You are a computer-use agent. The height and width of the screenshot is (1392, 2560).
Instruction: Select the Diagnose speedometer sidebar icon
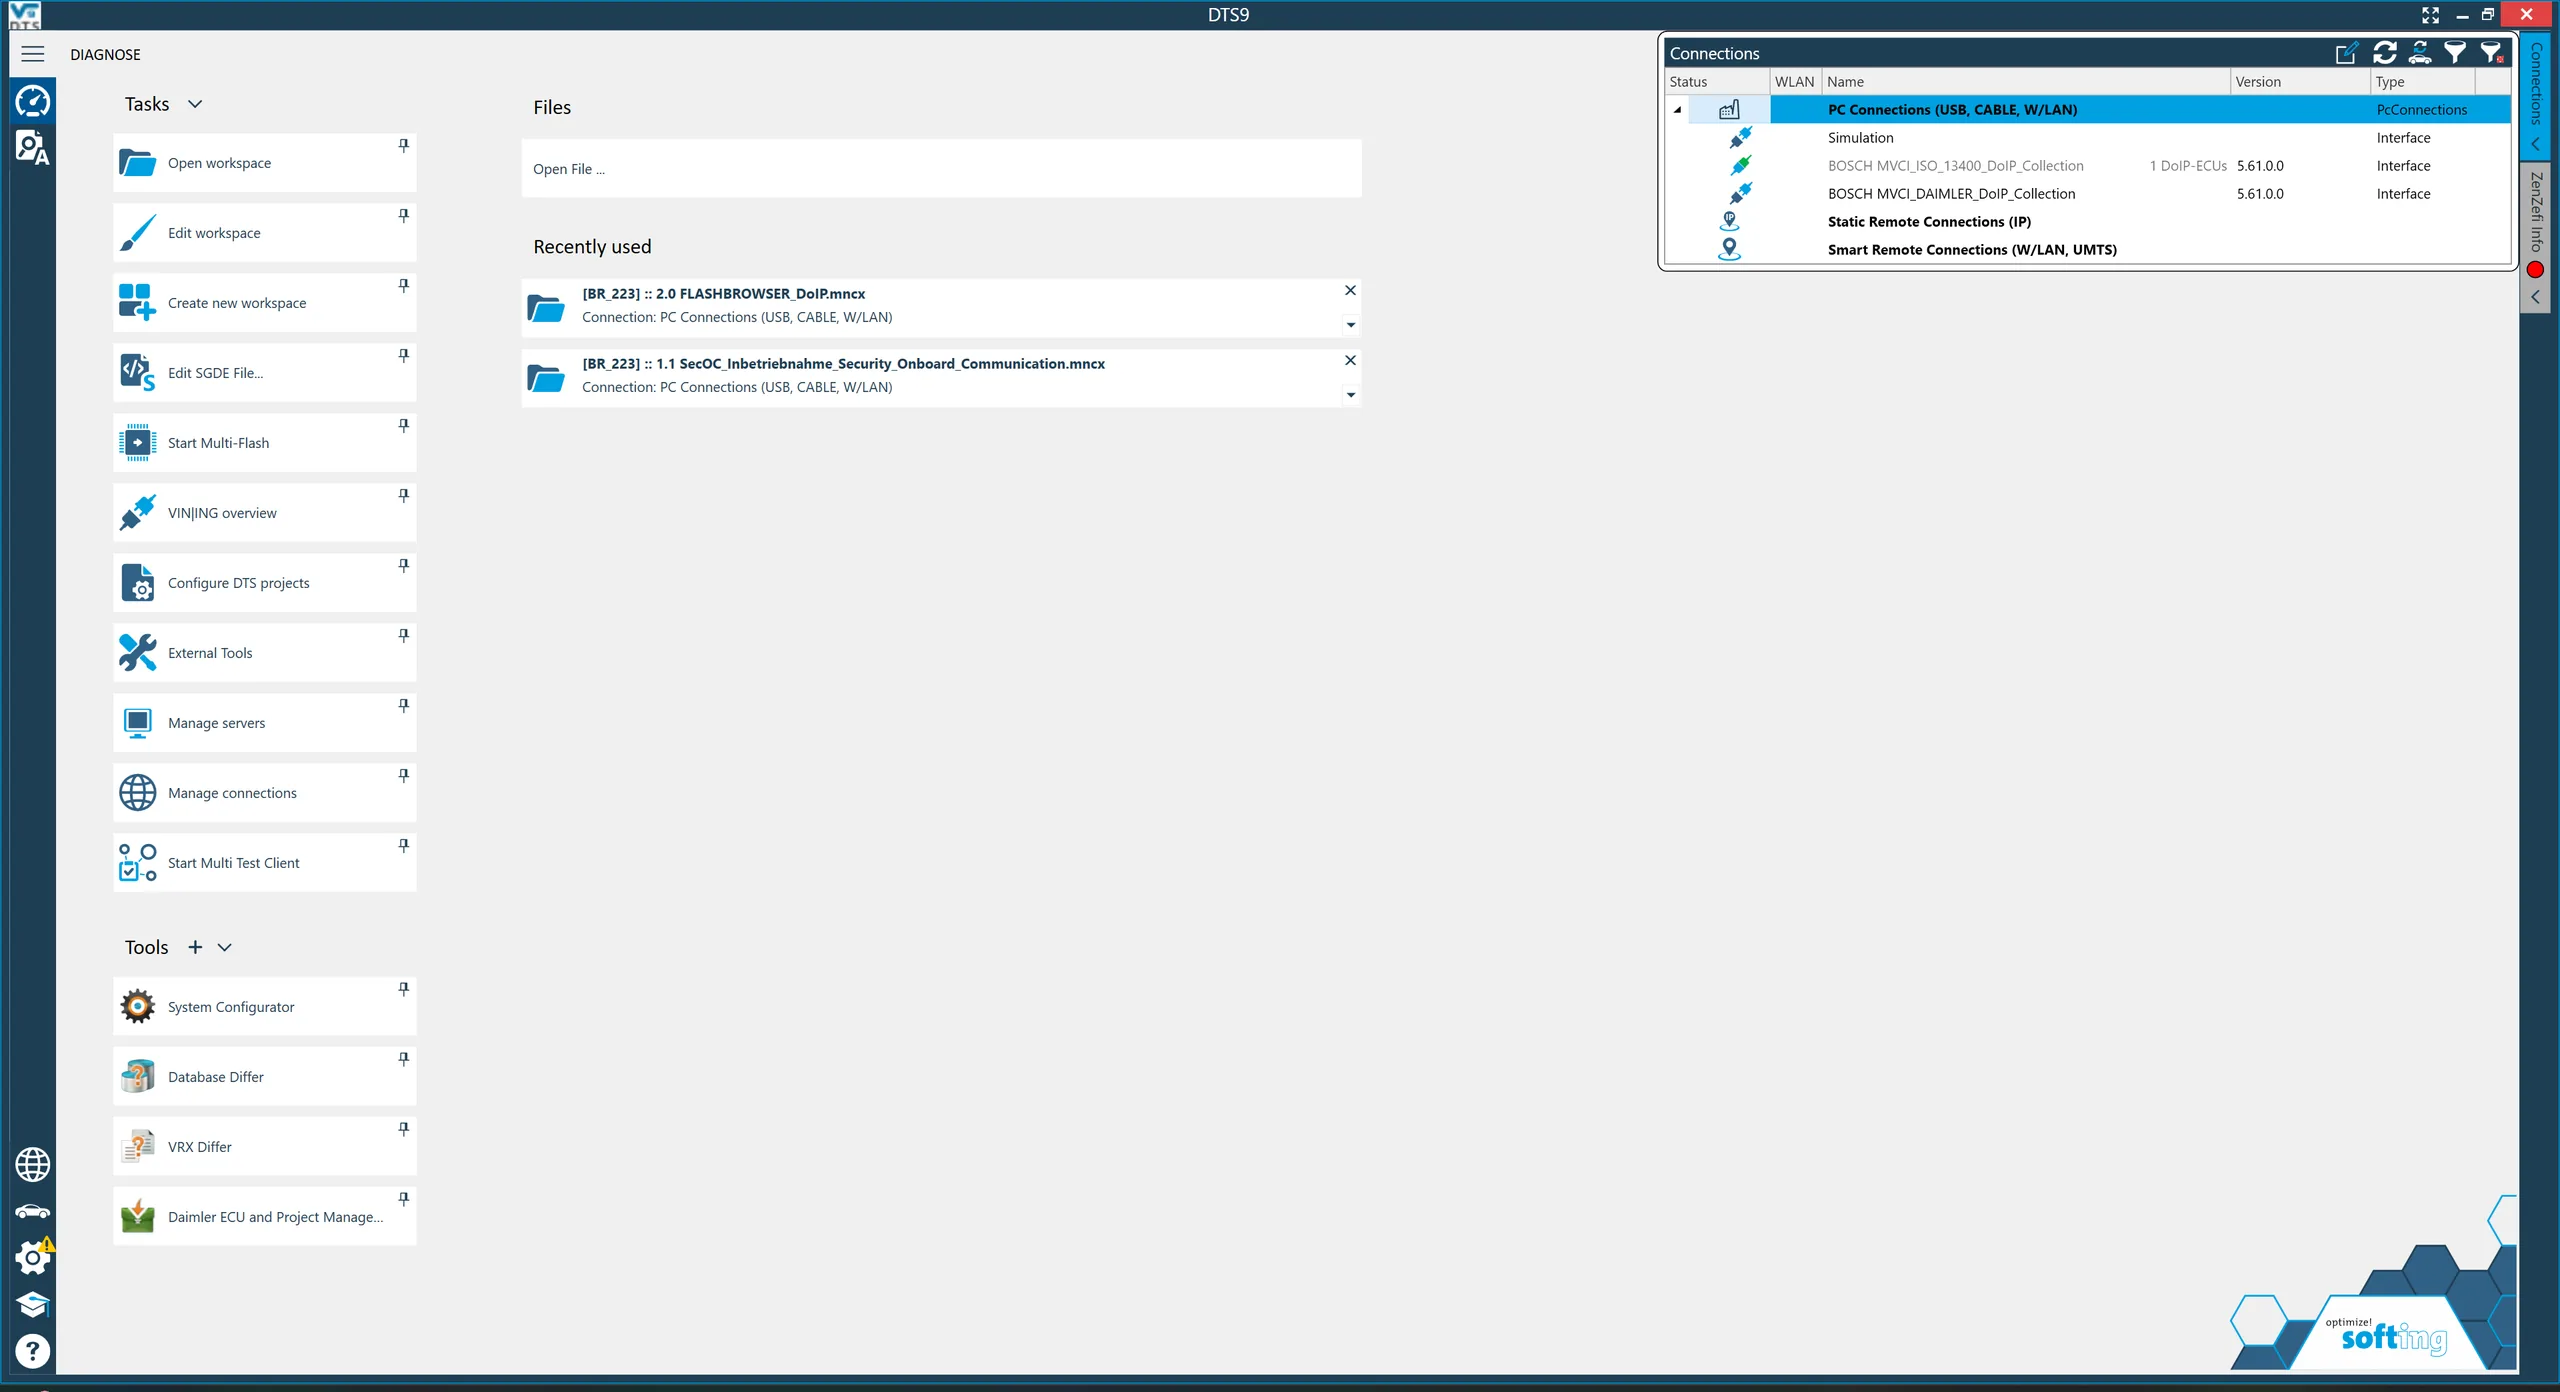click(32, 101)
